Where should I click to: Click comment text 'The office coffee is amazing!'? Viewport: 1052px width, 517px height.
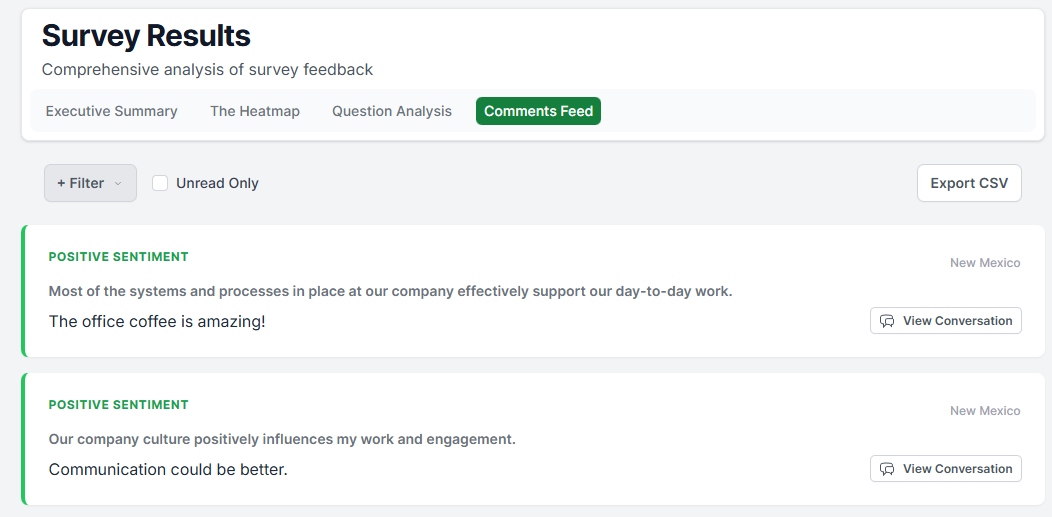(x=157, y=321)
